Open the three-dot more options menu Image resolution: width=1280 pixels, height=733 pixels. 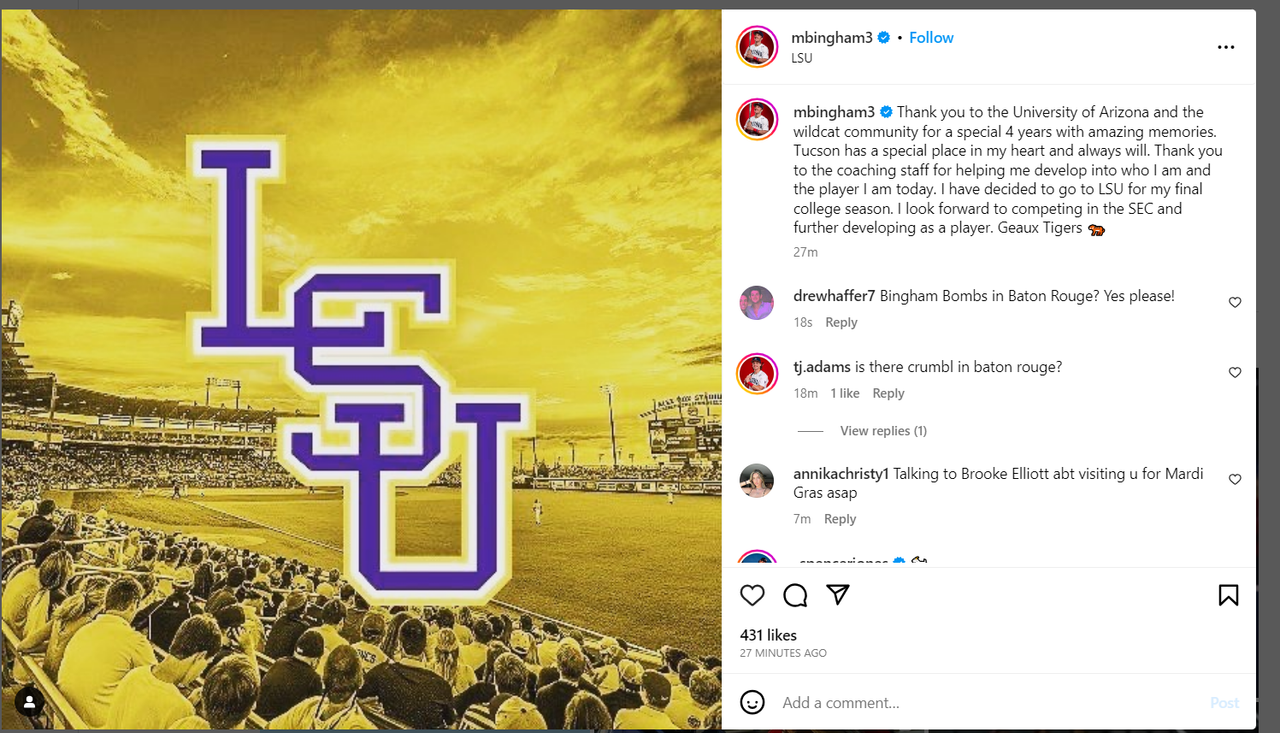(1226, 47)
